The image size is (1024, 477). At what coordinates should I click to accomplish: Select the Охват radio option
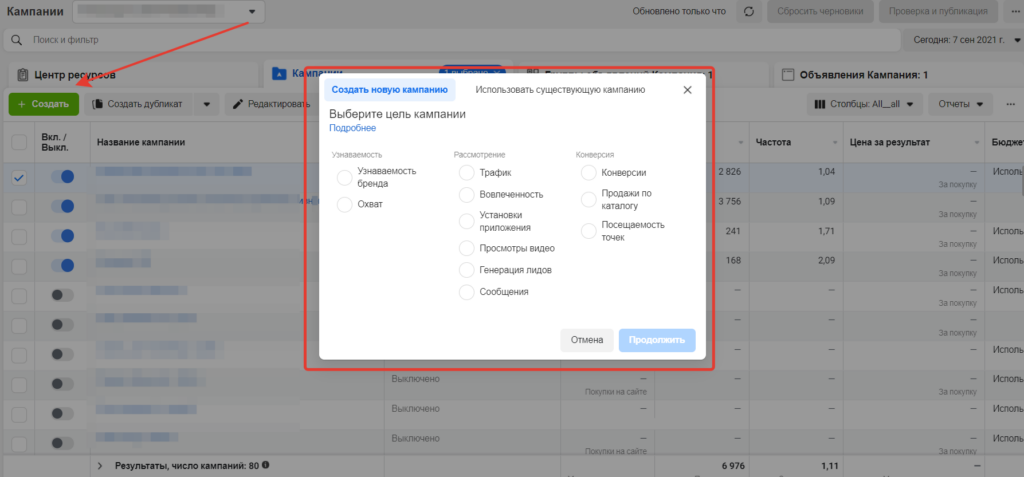345,205
